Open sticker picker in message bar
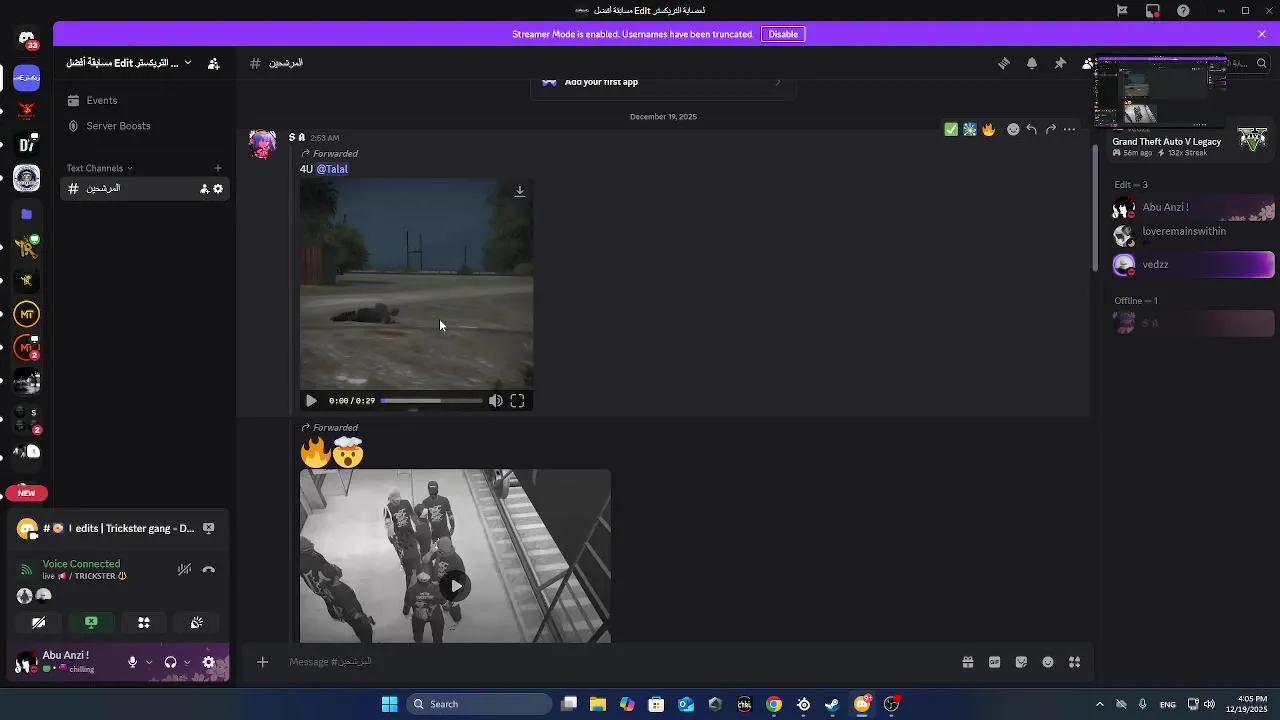1280x720 pixels. (1021, 662)
